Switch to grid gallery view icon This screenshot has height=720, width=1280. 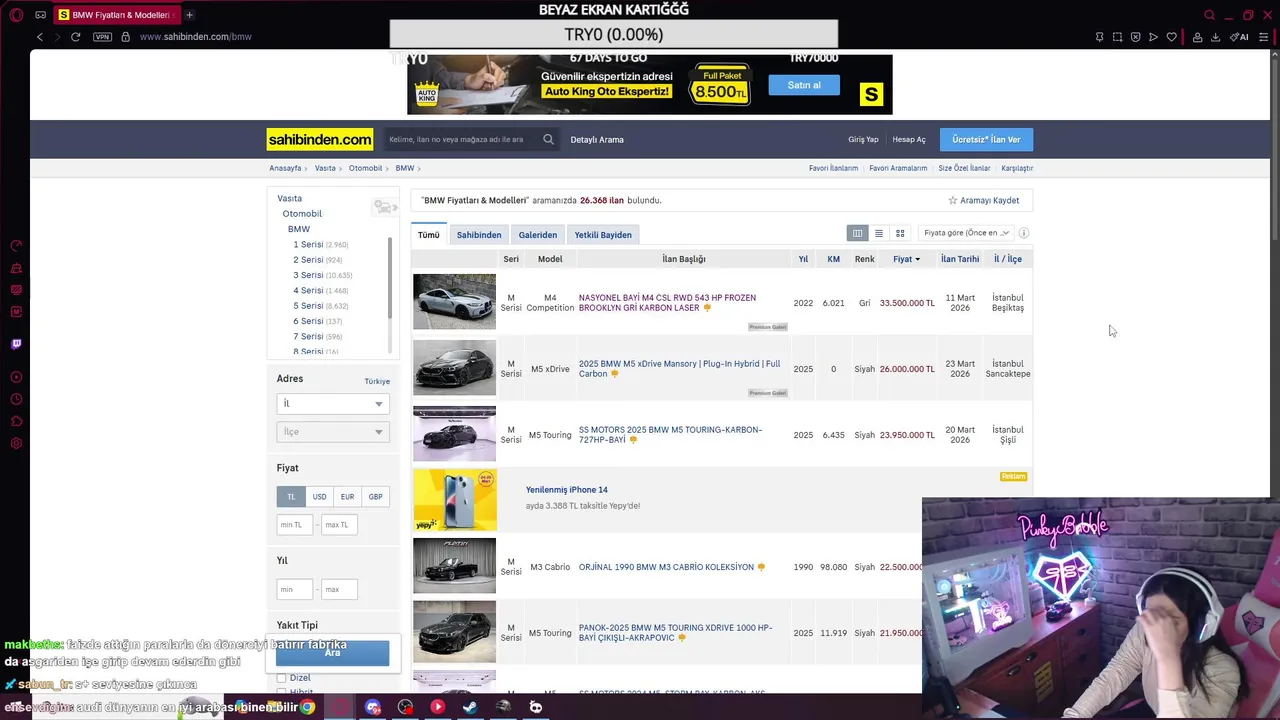(x=900, y=233)
